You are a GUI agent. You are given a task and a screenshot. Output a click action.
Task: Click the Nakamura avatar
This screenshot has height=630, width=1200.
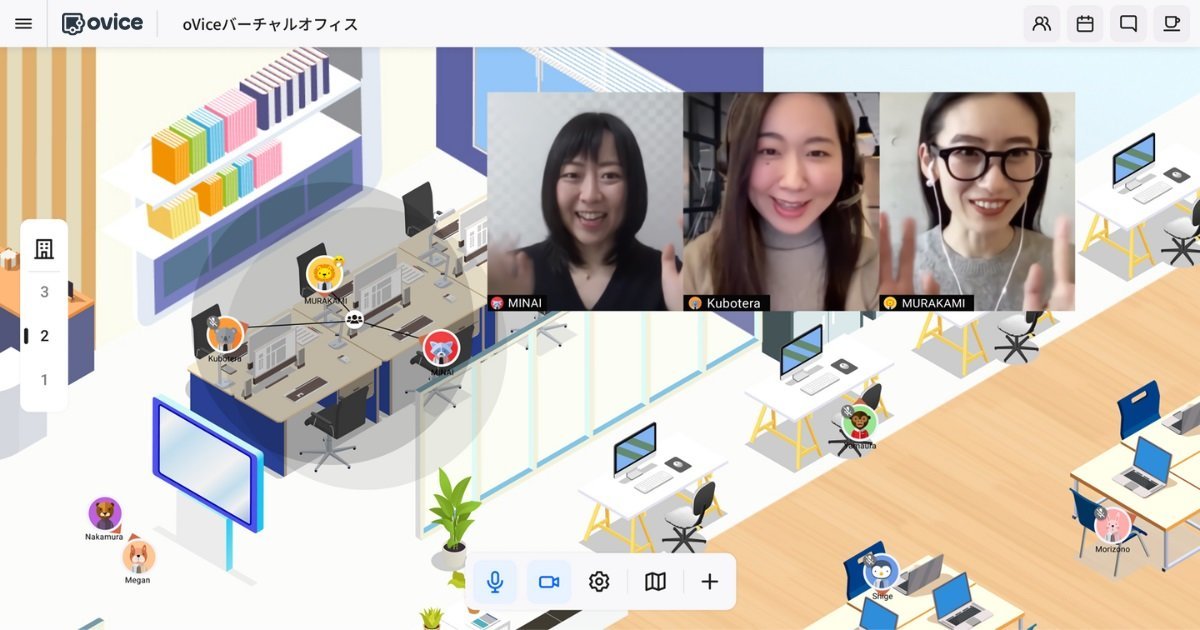105,514
